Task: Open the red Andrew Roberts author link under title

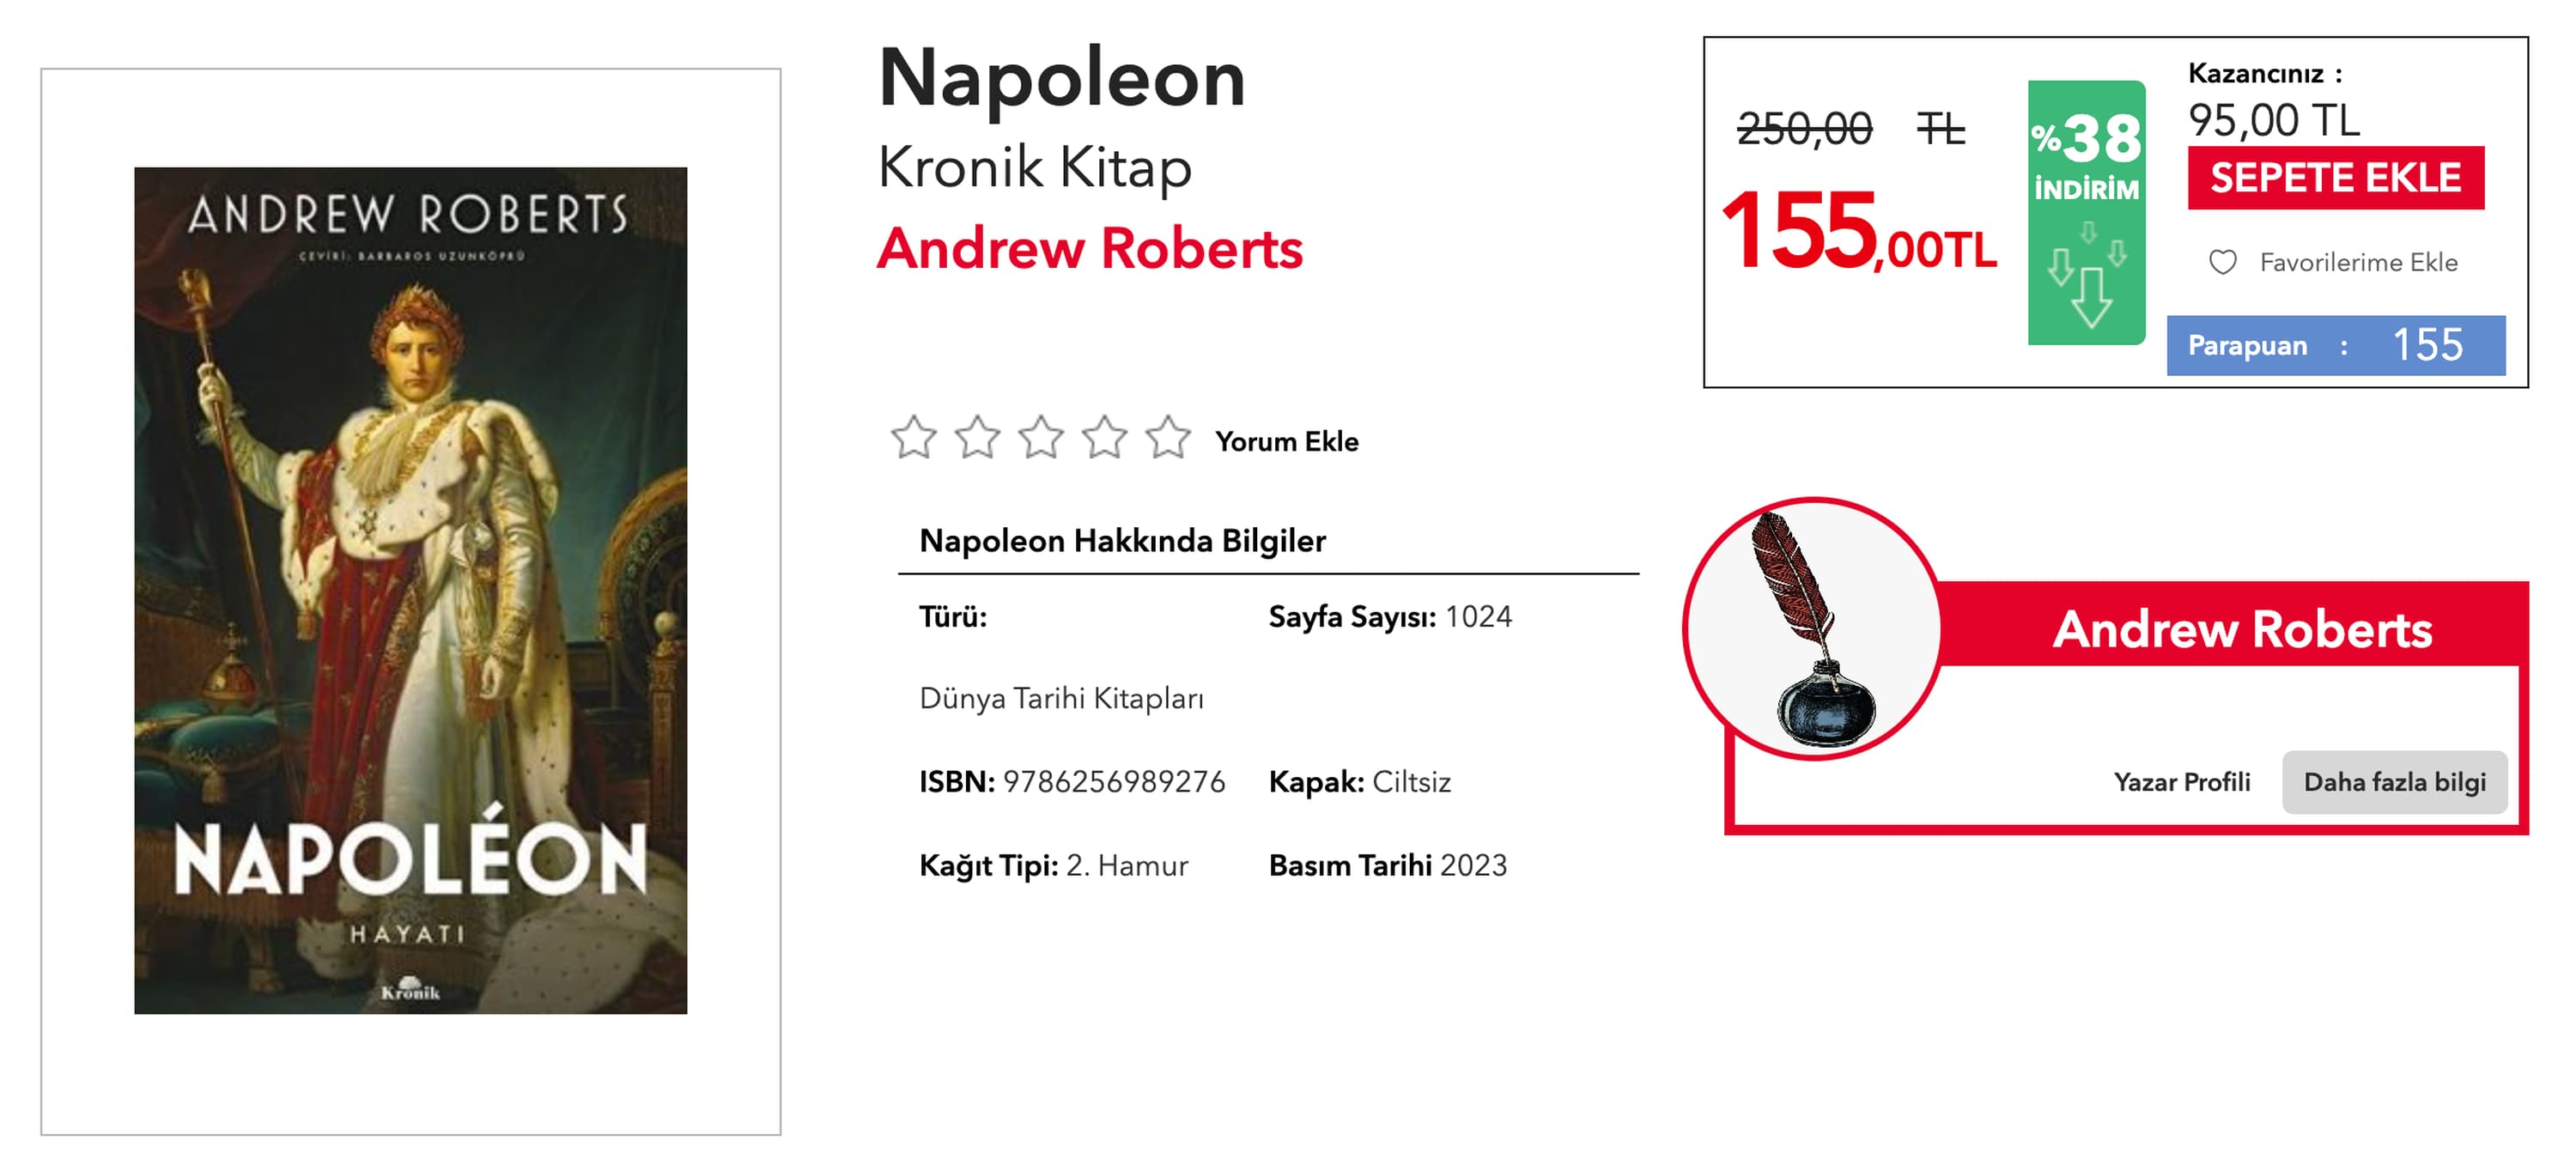Action: 1090,248
